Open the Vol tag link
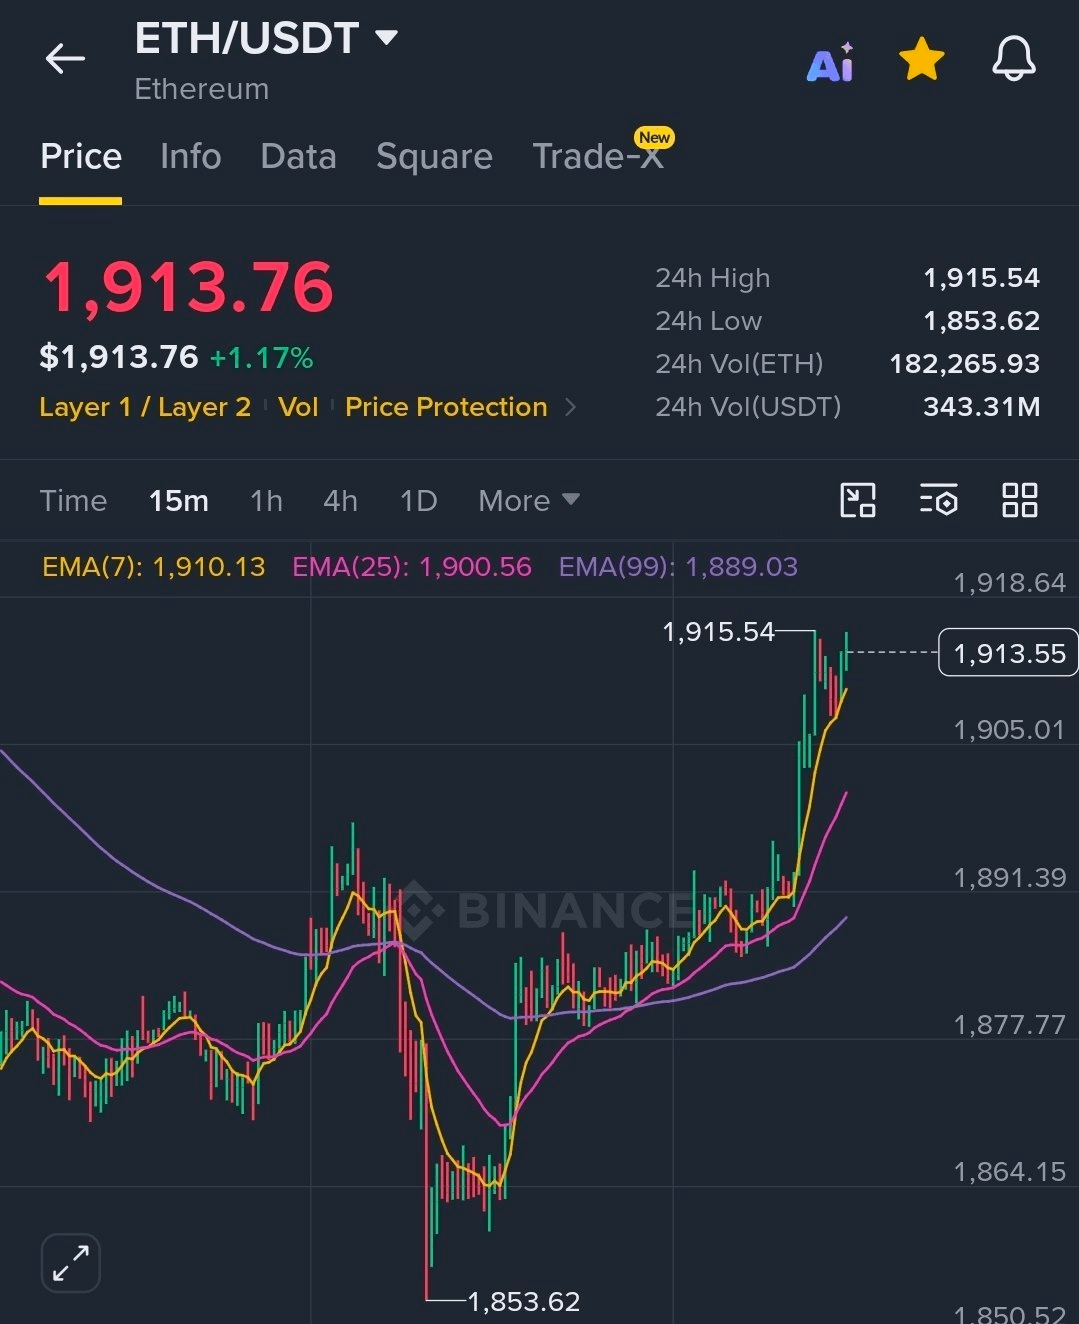Screen dimensions: 1079x1324 pos(298,407)
